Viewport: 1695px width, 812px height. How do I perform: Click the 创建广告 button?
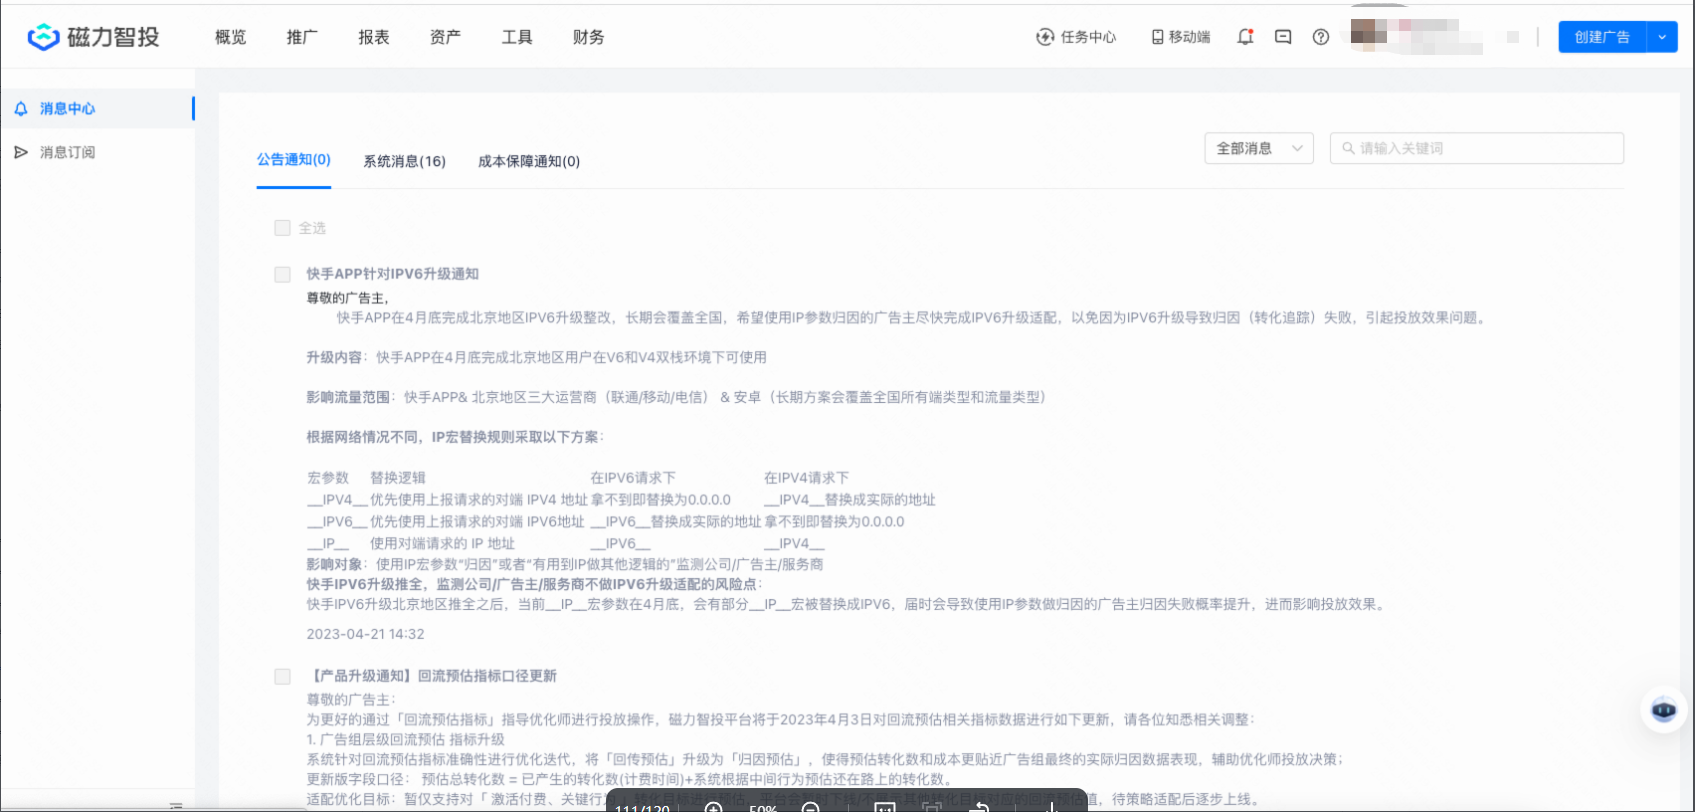pos(1602,37)
